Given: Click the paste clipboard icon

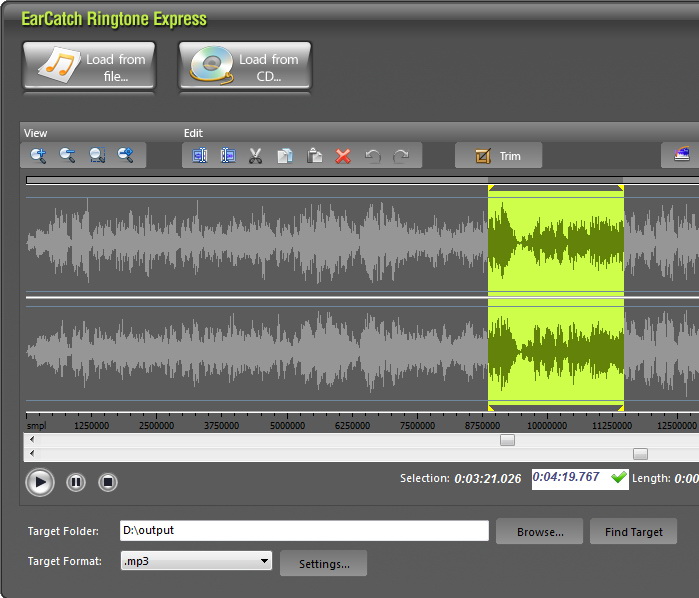Looking at the screenshot, I should coord(314,156).
